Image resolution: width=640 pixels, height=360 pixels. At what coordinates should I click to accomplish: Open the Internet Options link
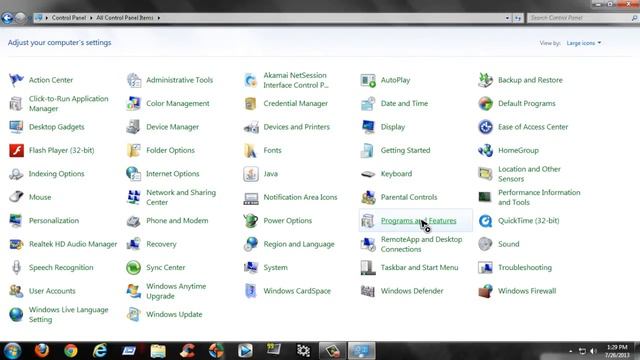click(x=173, y=174)
